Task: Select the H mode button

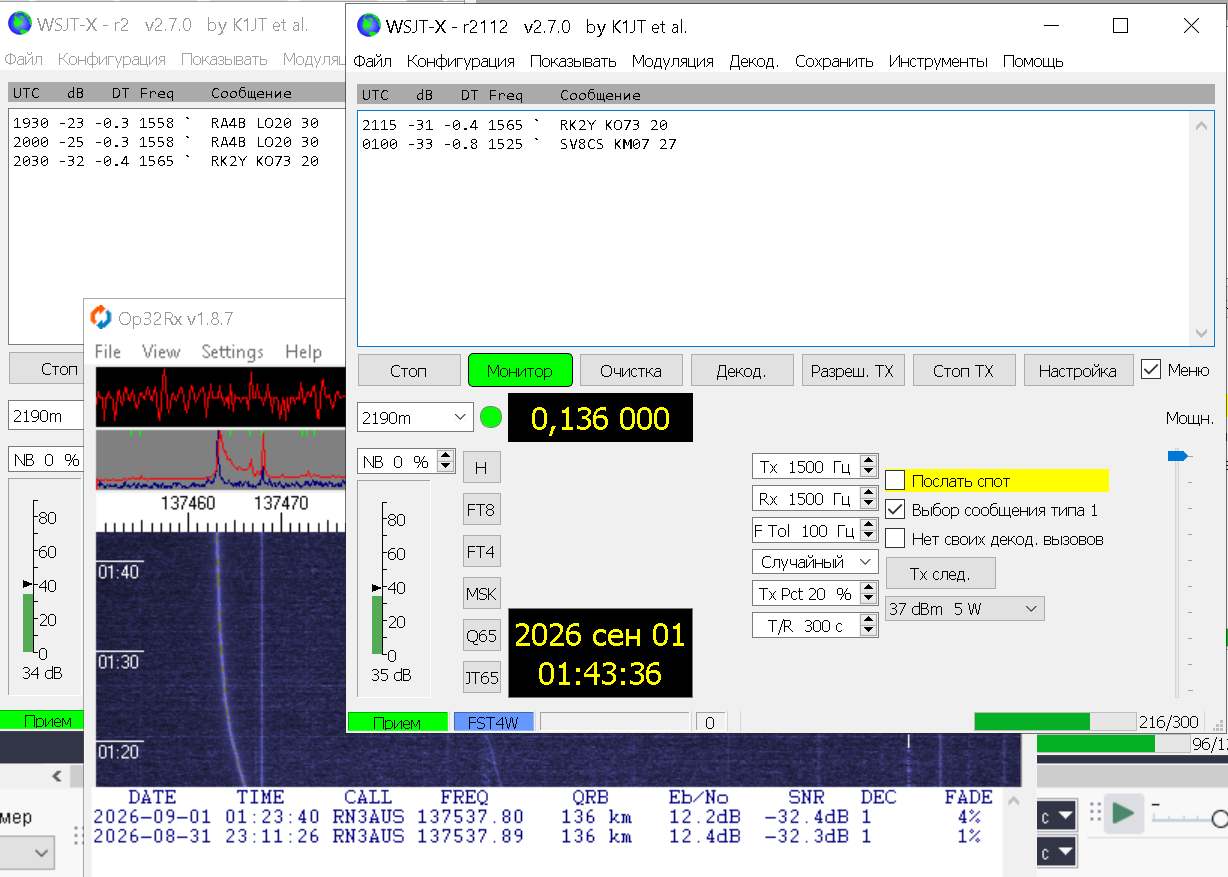Action: (x=481, y=467)
